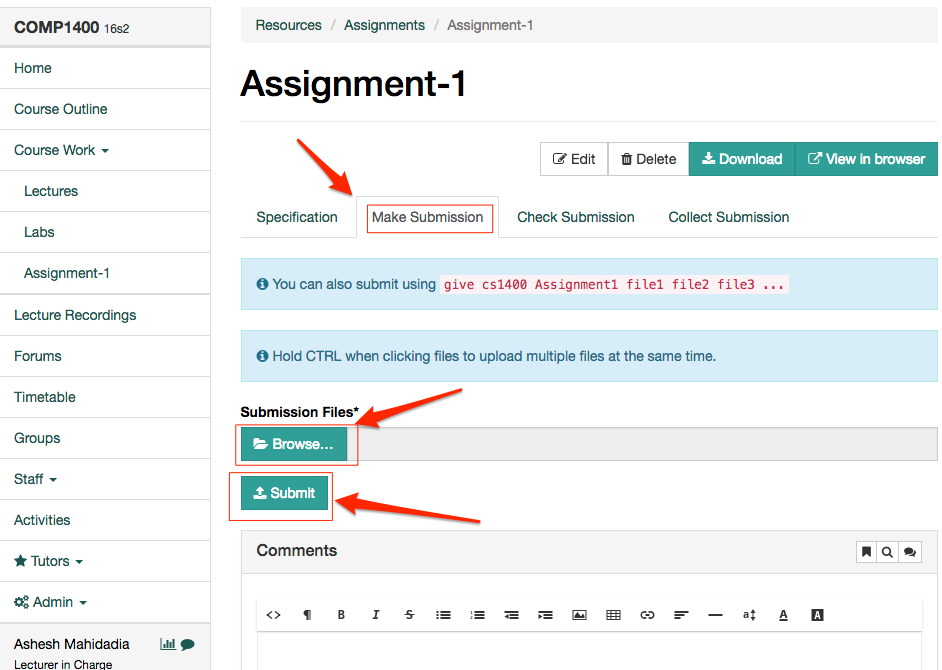Open Home in sidebar

(105, 68)
